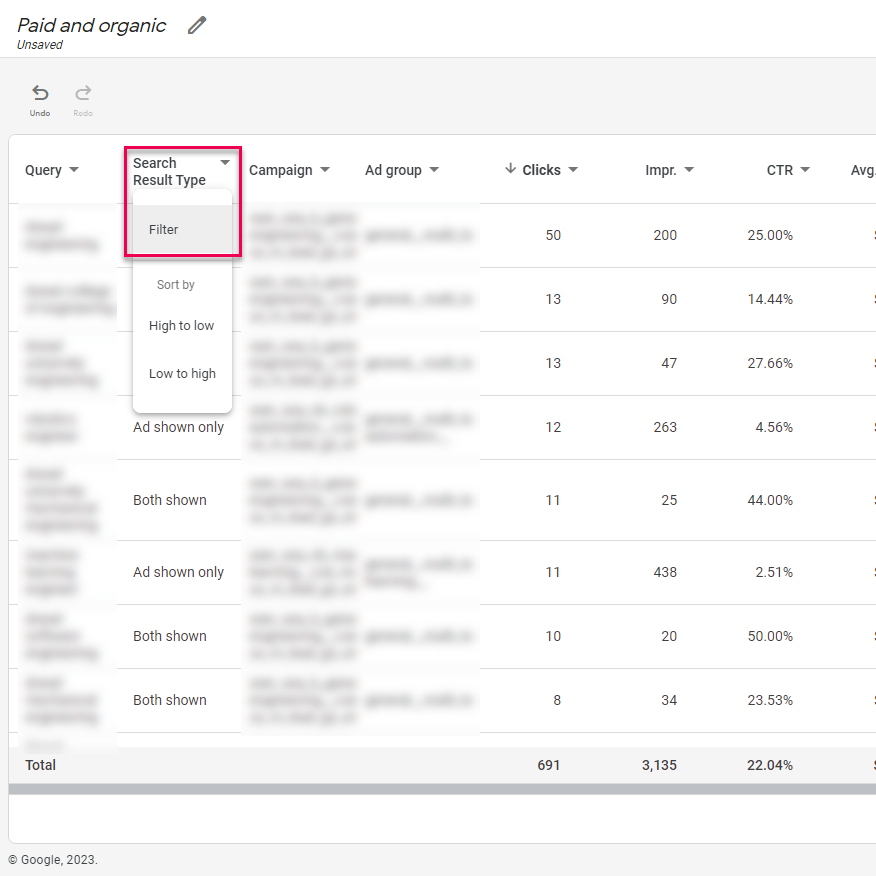Expand the Avg. column header dropdown

[866, 170]
